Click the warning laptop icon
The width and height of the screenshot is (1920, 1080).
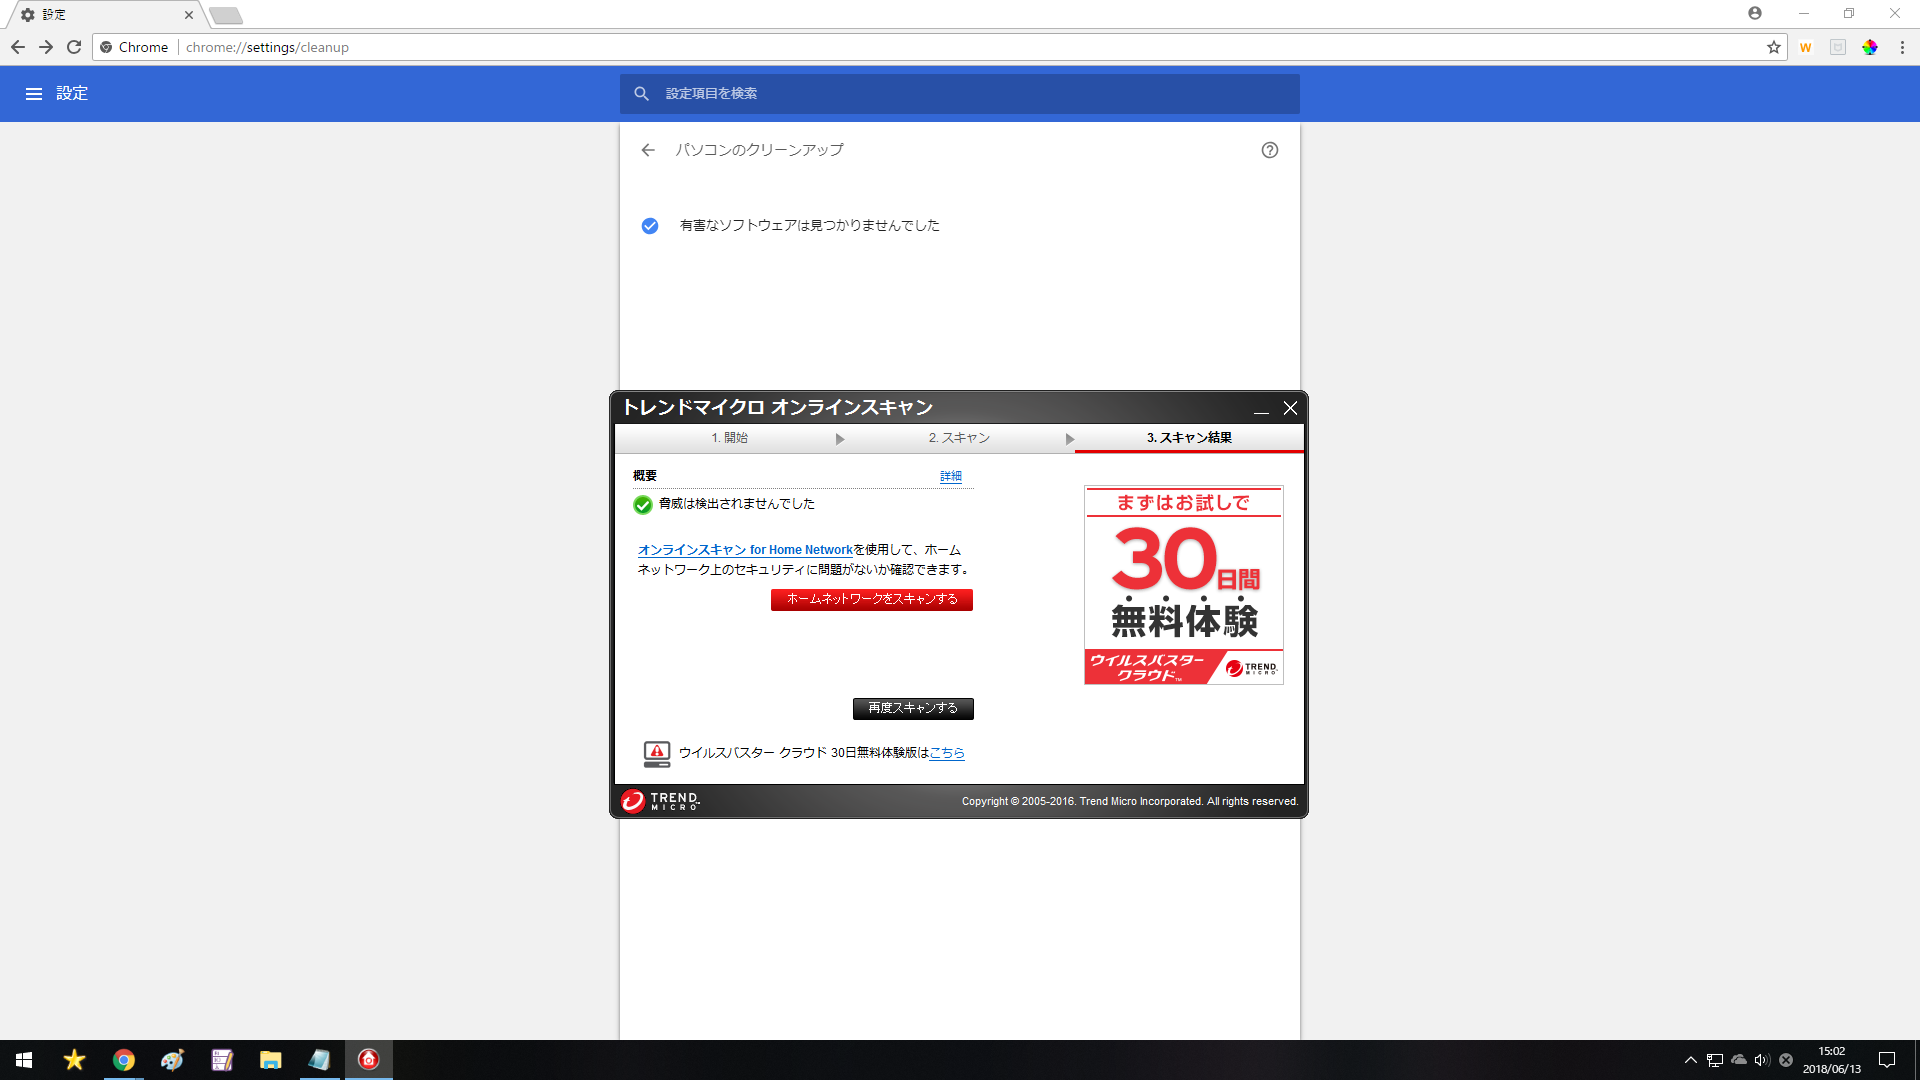(657, 754)
